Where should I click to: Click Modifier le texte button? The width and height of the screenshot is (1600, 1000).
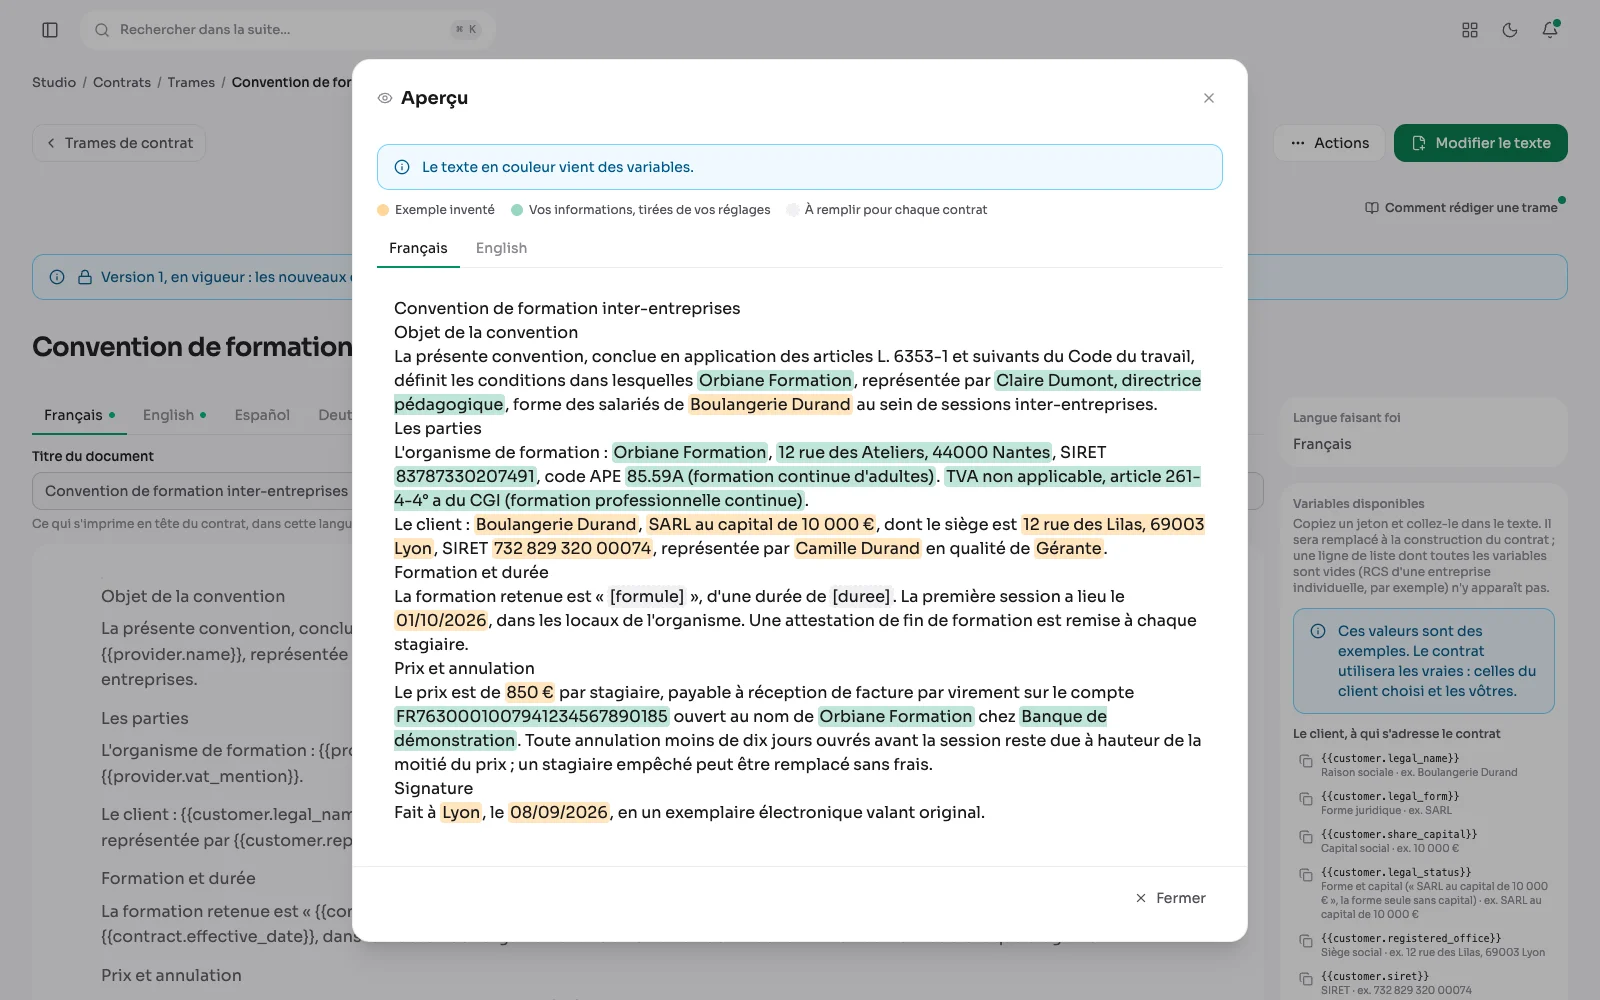click(x=1480, y=143)
